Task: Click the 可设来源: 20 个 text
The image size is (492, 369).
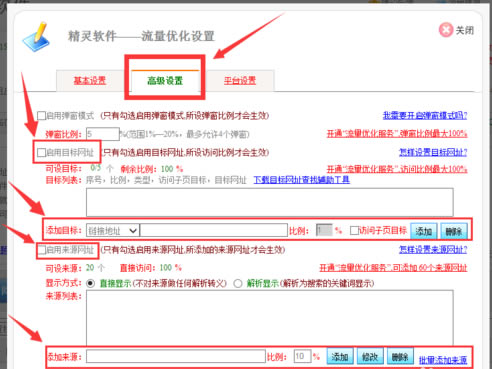Action: click(75, 268)
